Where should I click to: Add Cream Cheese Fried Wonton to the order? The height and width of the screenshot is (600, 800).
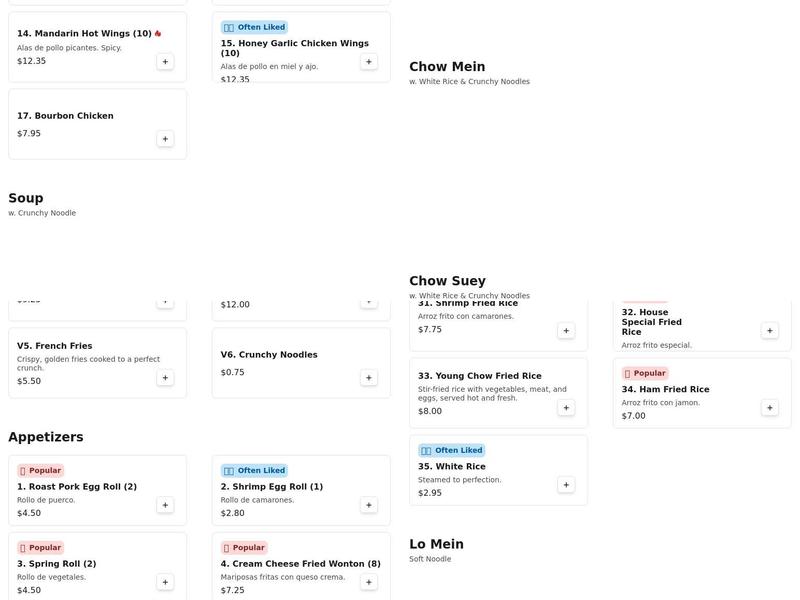[x=369, y=582]
